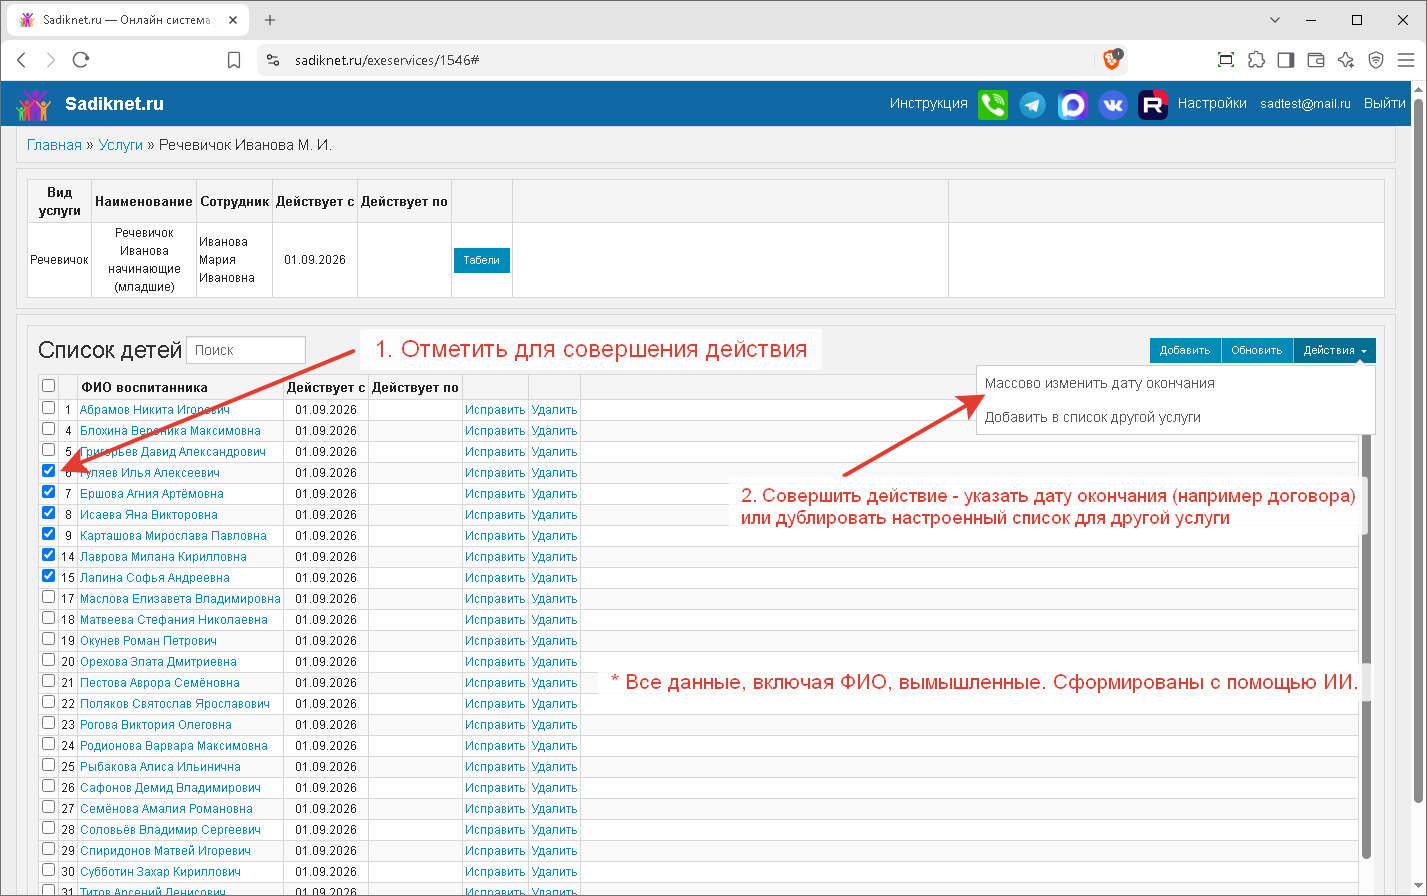Click the Brave Shields lion icon in address bar
This screenshot has width=1427, height=896.
tap(1112, 60)
